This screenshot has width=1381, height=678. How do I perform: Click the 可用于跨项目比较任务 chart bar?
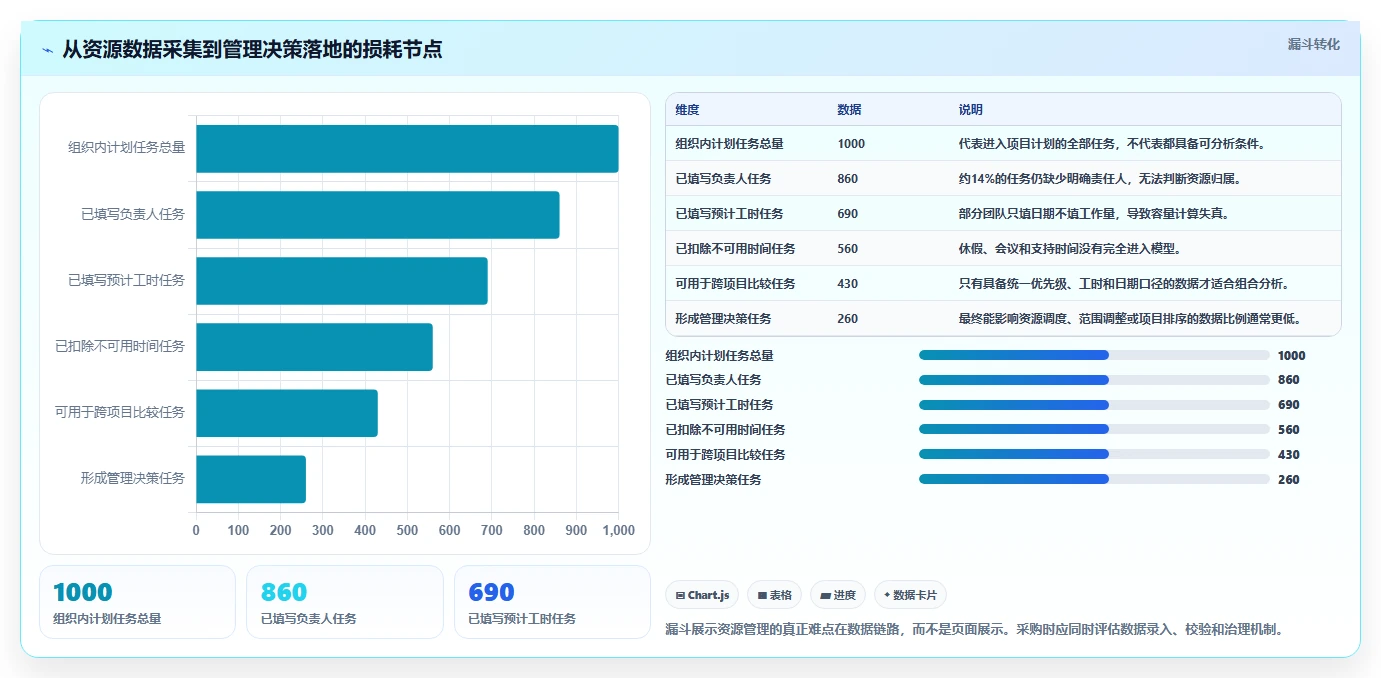287,413
